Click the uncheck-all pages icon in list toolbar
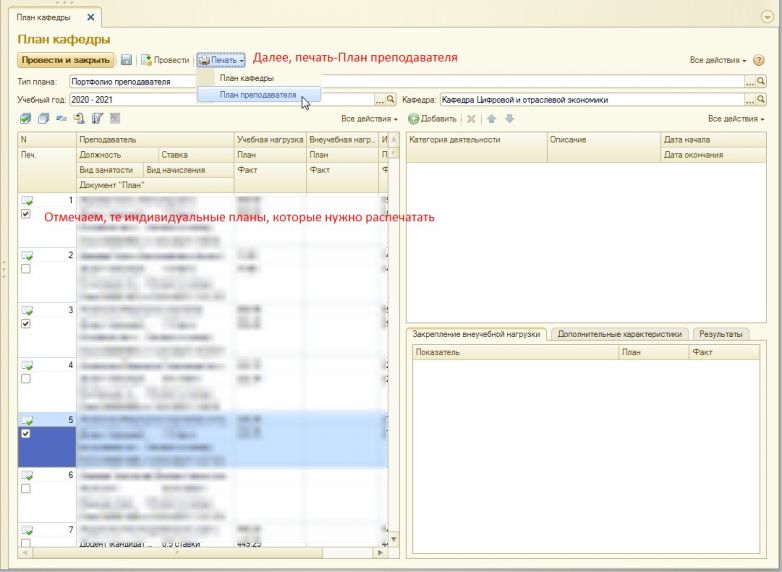 click(x=43, y=119)
